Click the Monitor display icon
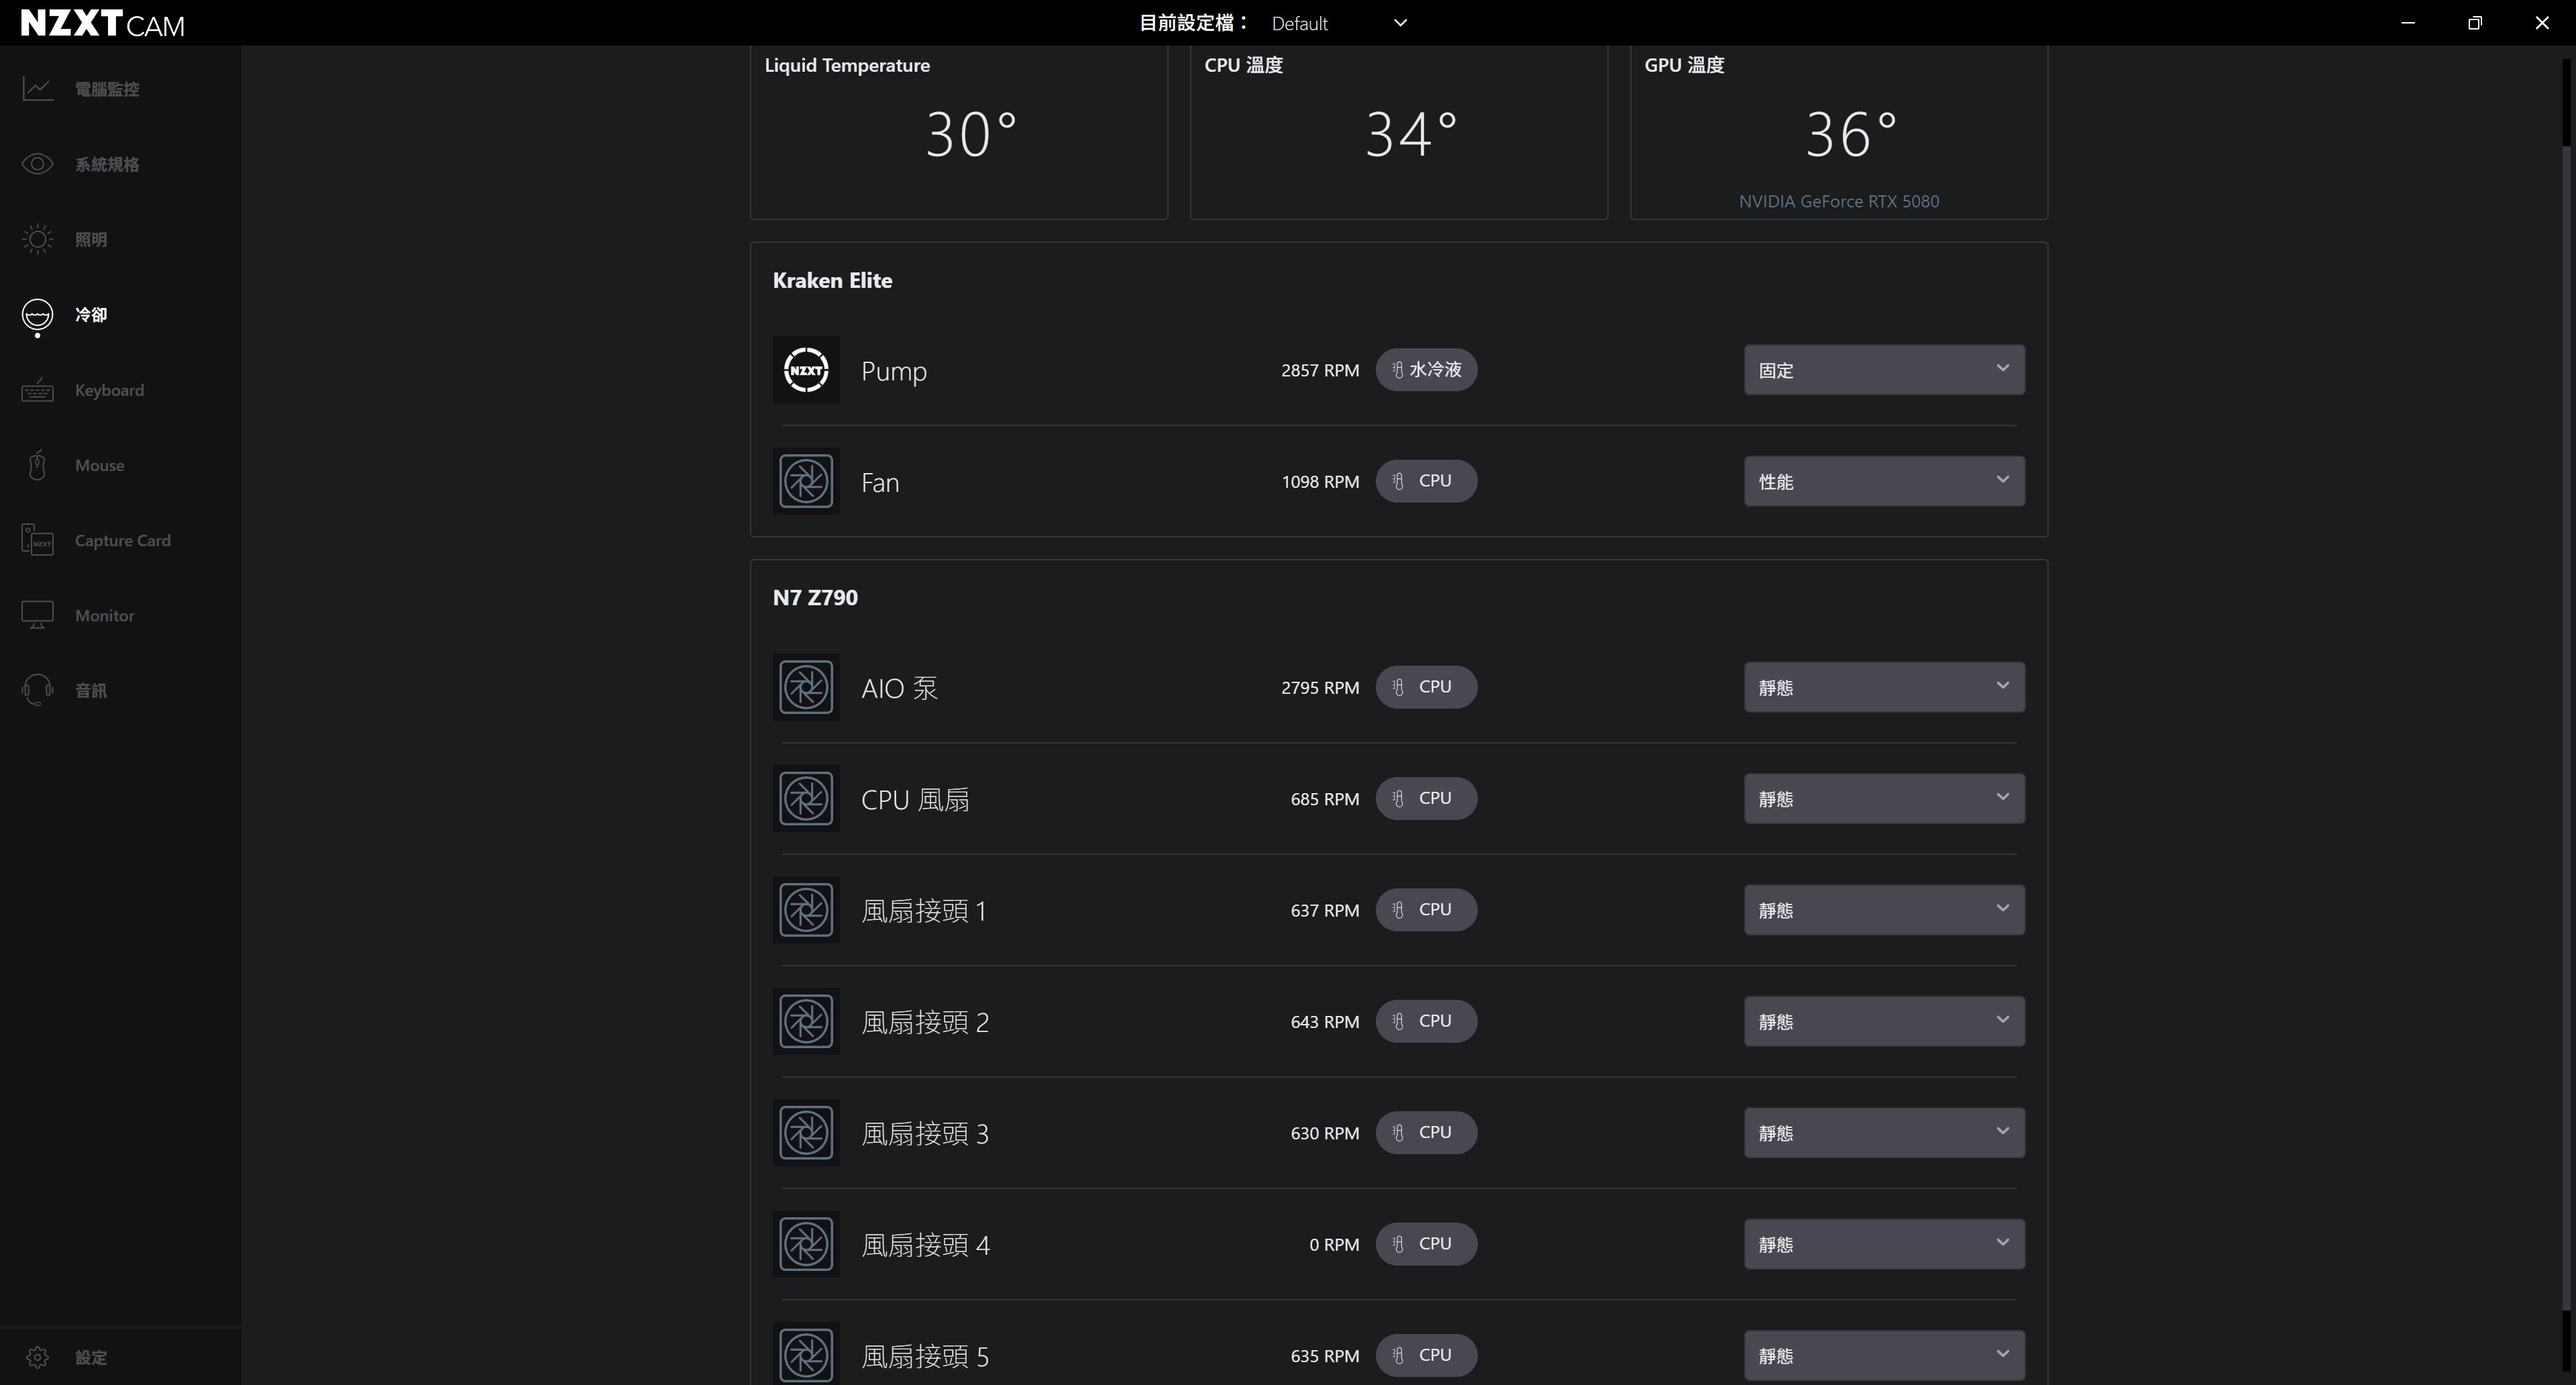This screenshot has height=1385, width=2576. (37, 615)
